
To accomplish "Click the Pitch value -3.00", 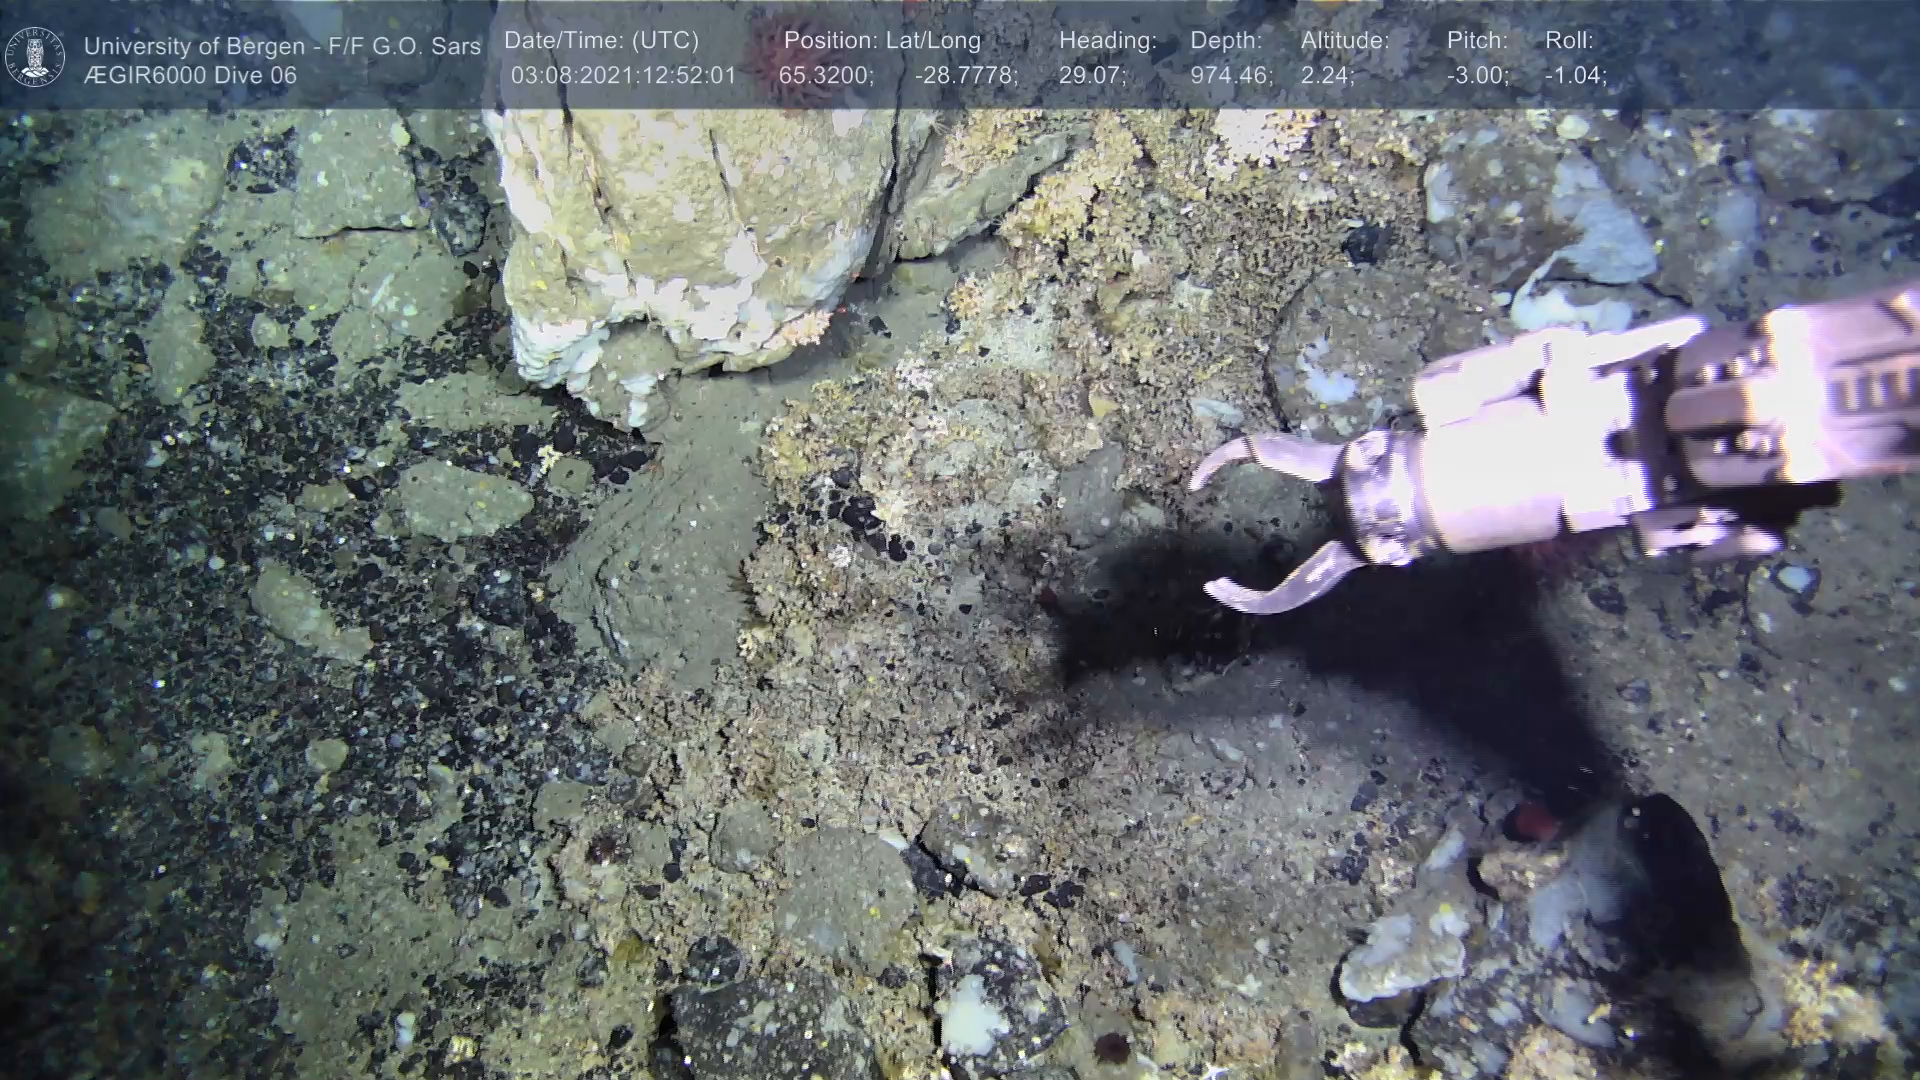I will pyautogui.click(x=1477, y=76).
